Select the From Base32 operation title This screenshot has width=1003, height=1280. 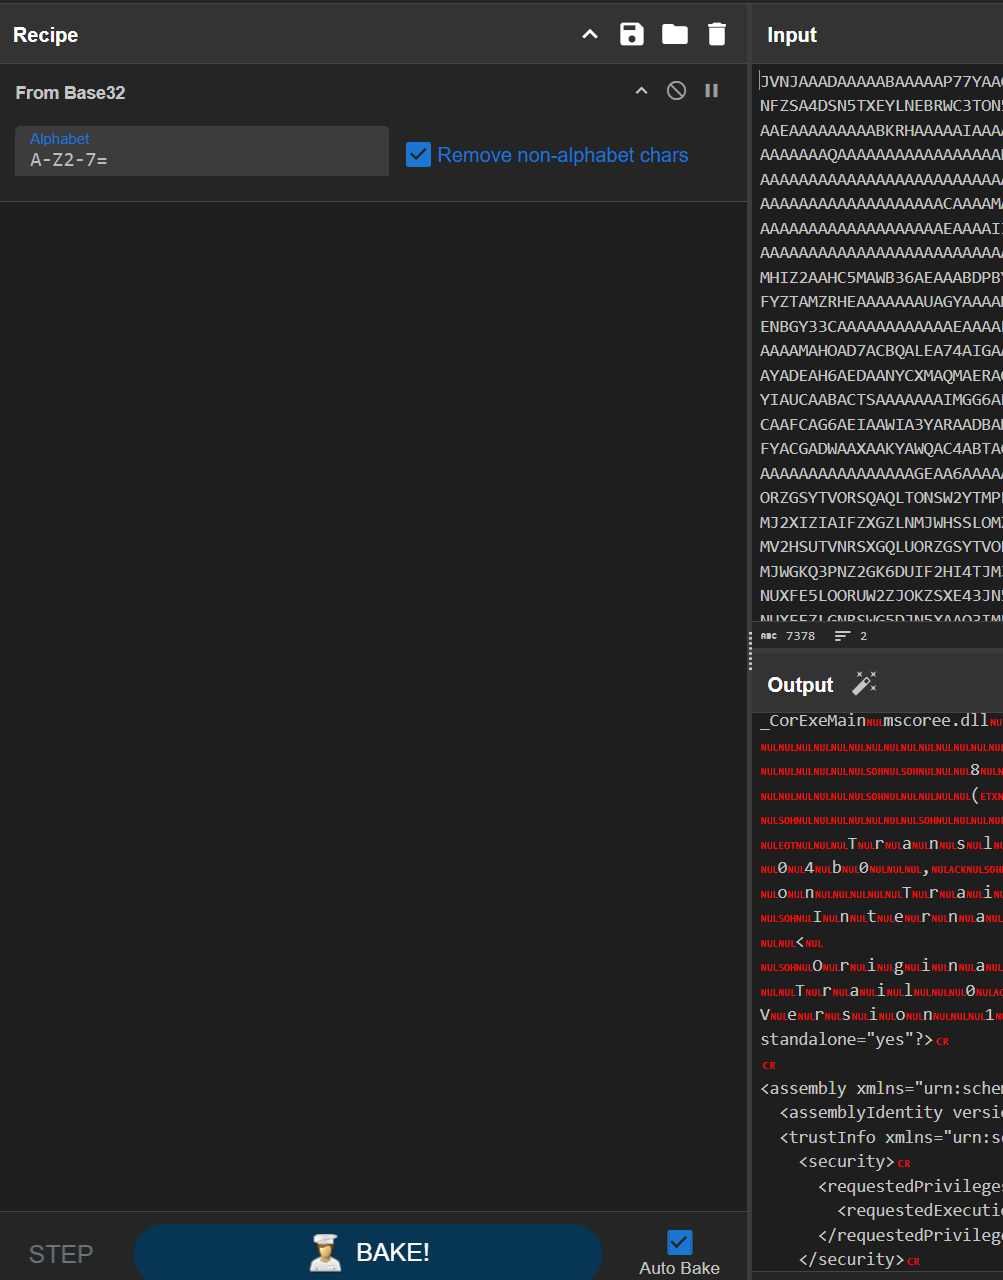70,92
